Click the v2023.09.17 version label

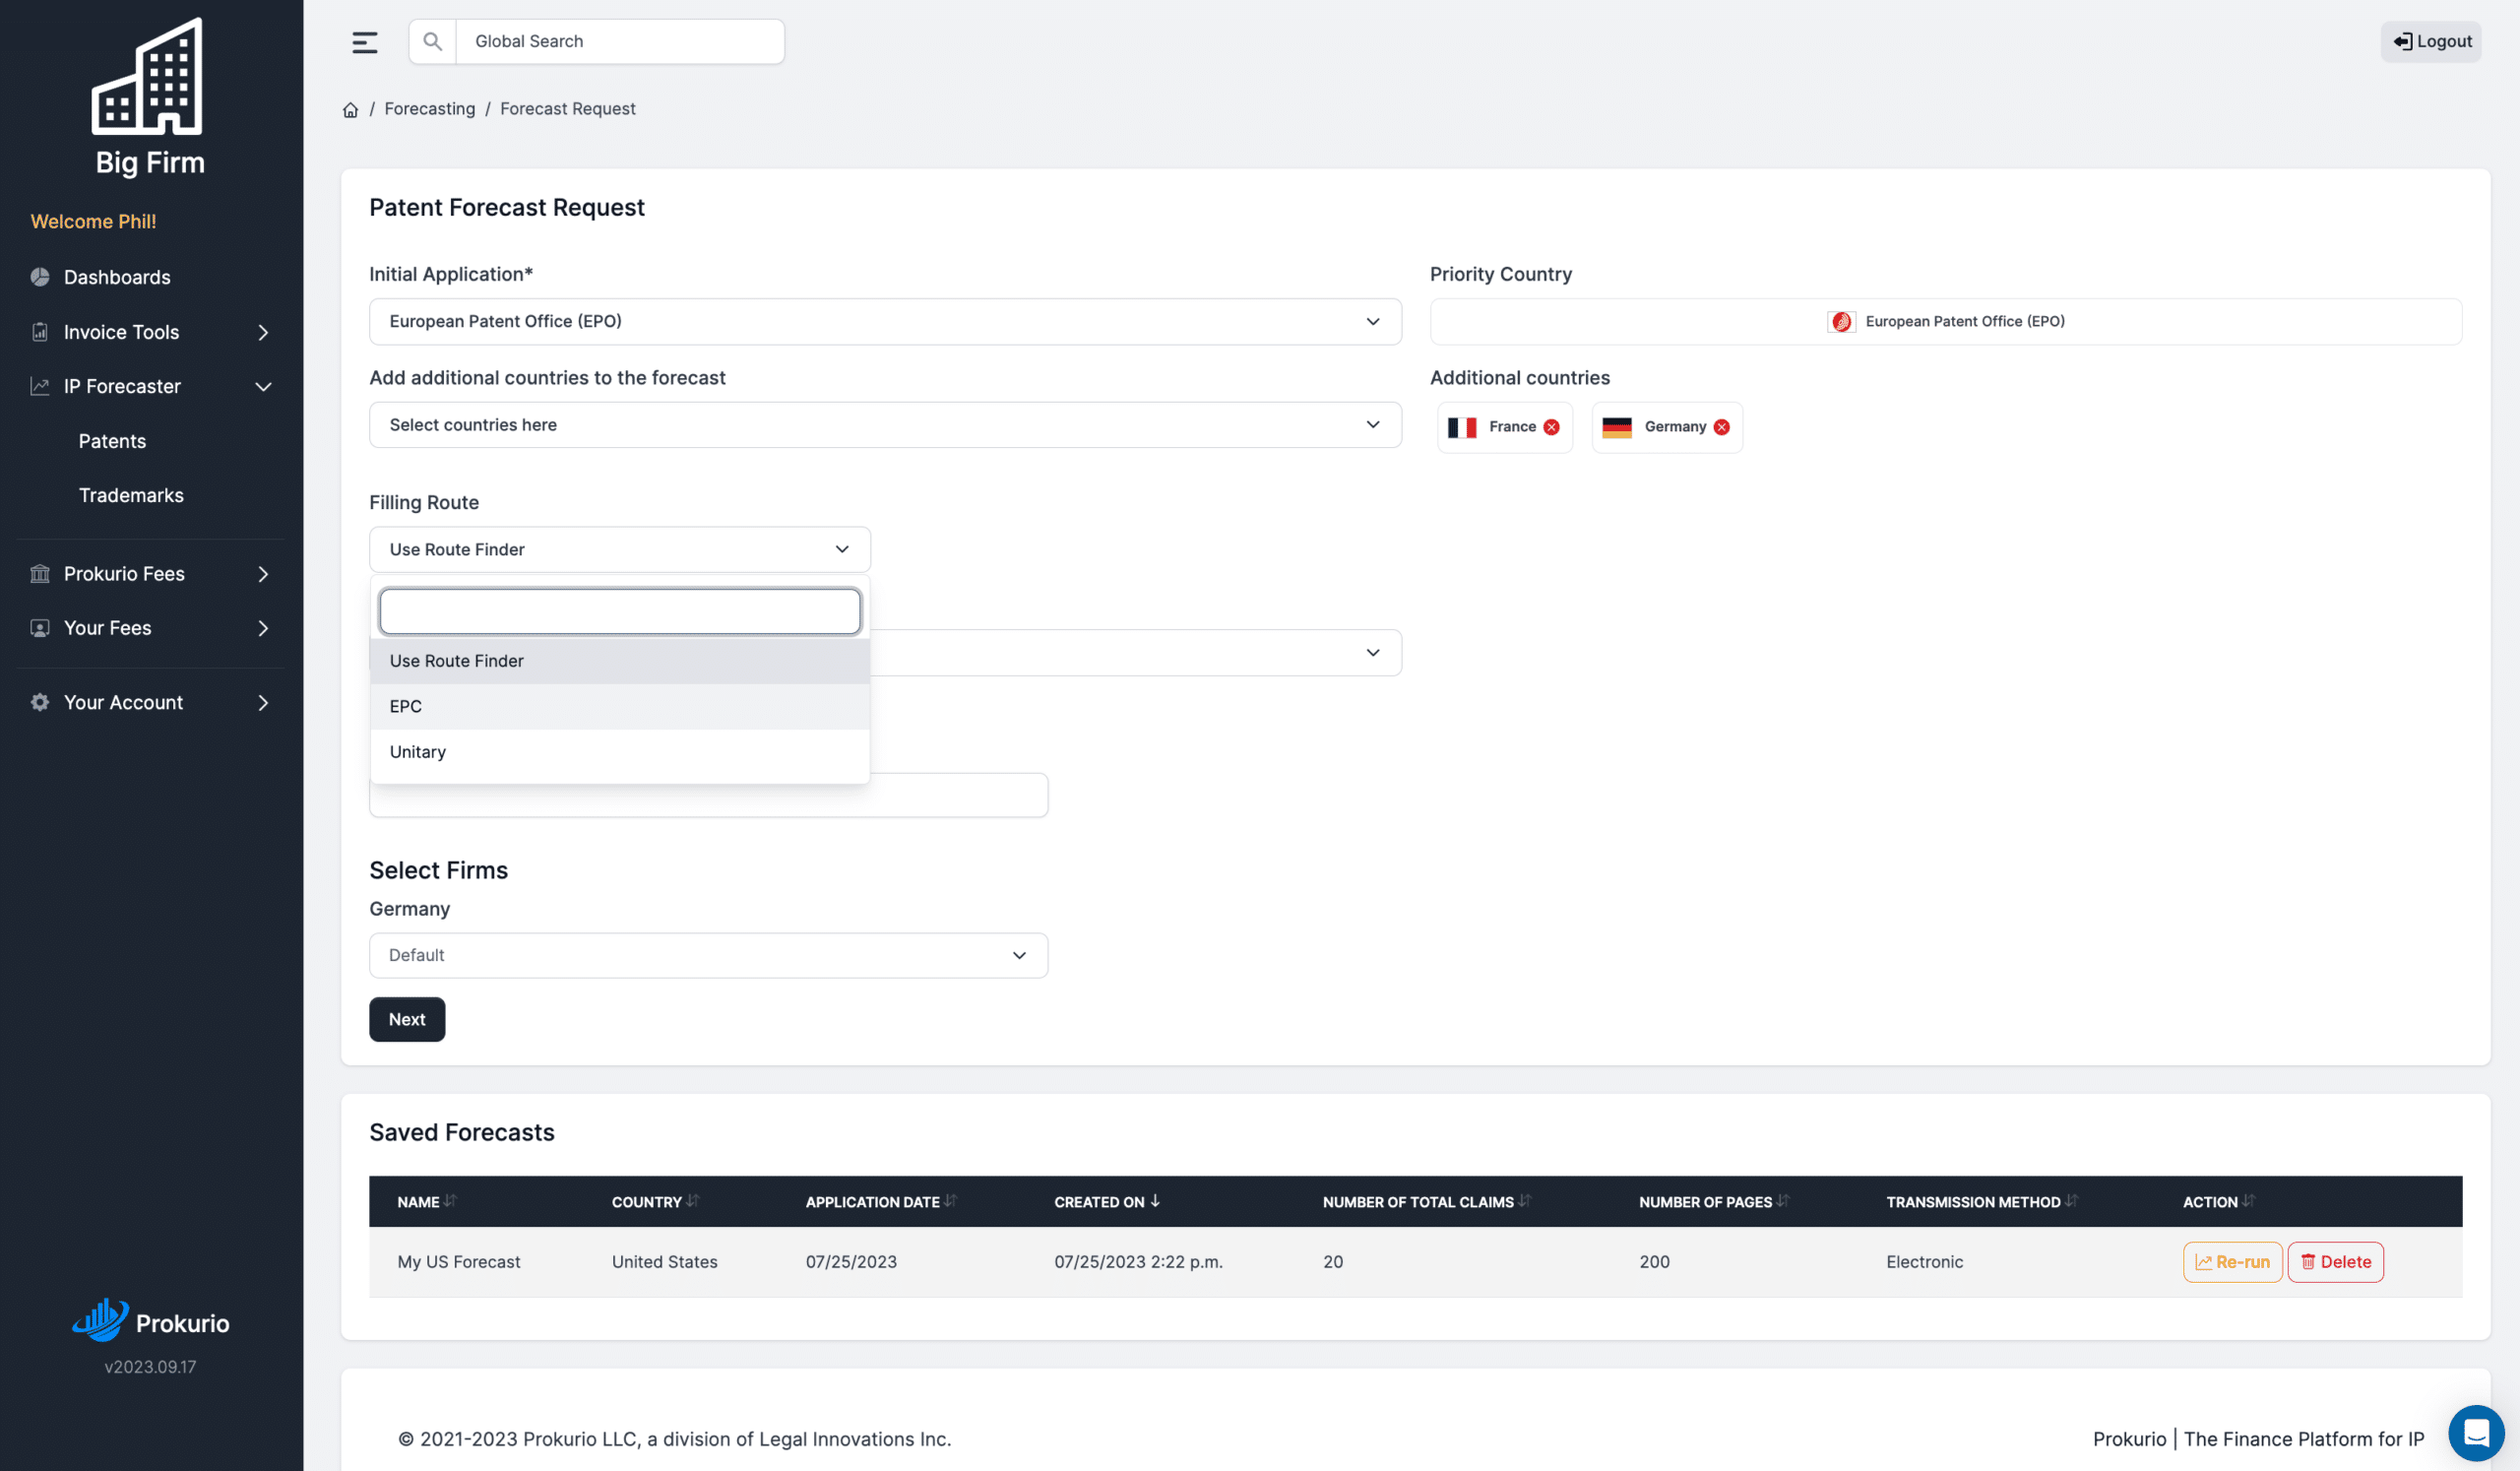click(150, 1367)
